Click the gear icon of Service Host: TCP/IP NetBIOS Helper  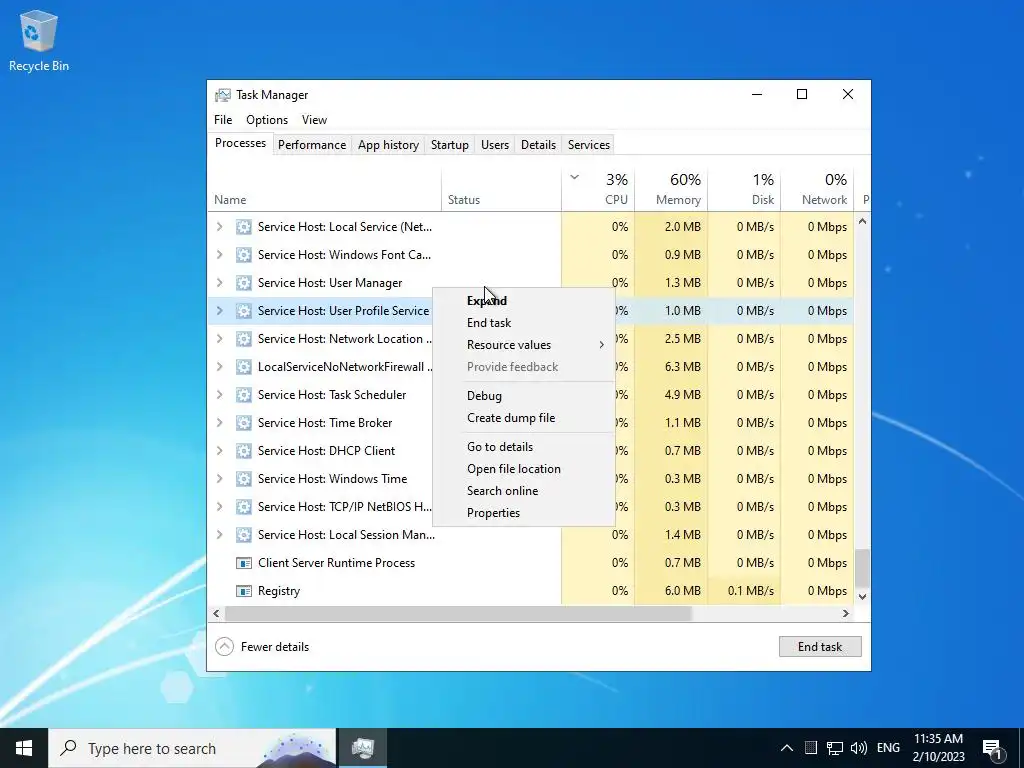[x=244, y=507]
